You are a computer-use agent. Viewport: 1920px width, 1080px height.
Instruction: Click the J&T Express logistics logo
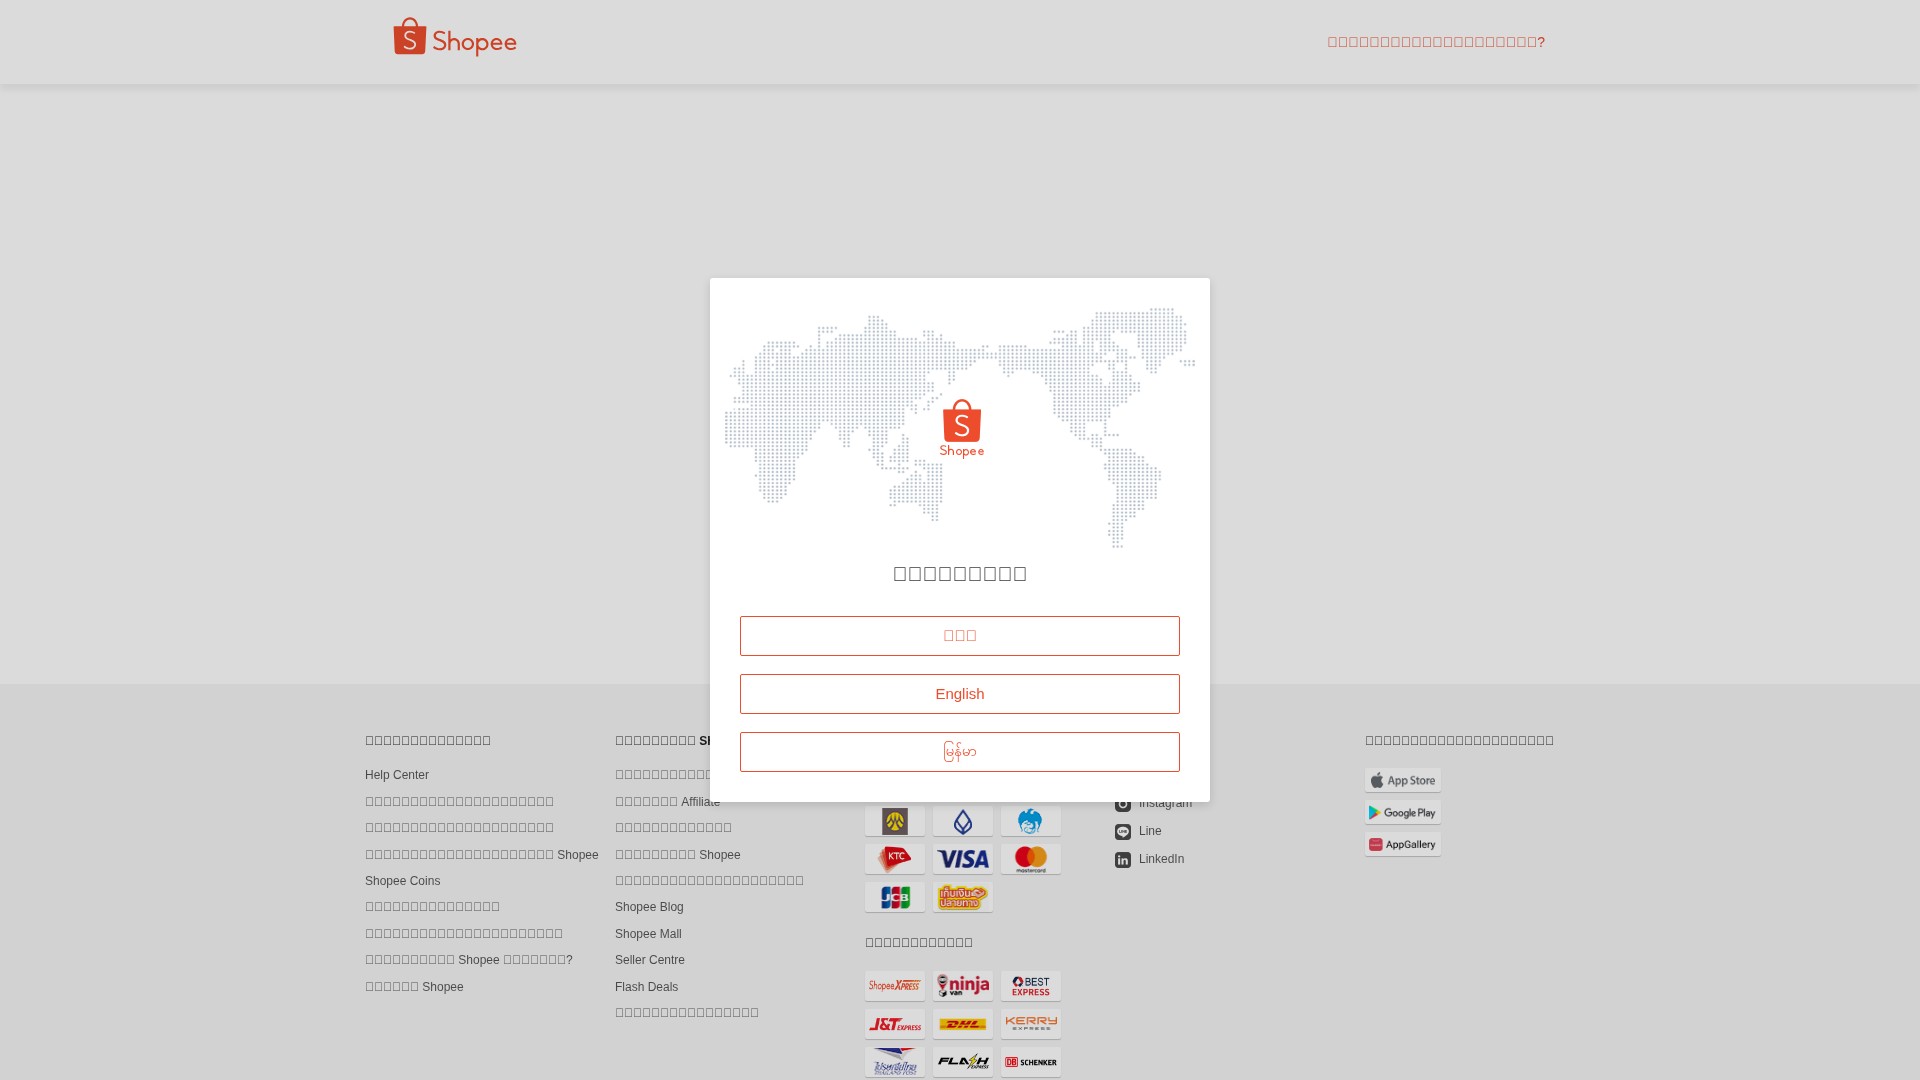click(895, 1024)
